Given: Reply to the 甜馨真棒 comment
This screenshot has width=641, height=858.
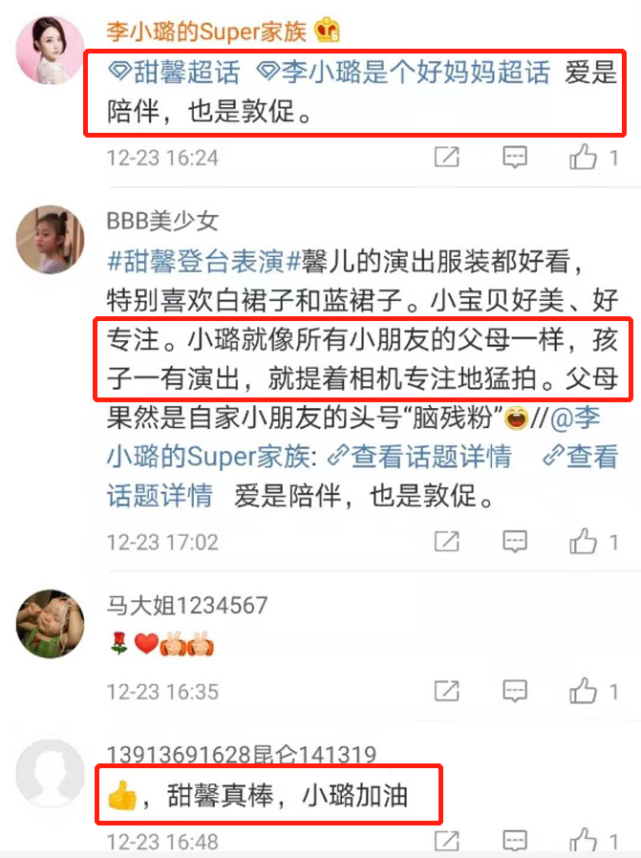Looking at the screenshot, I should coord(515,840).
